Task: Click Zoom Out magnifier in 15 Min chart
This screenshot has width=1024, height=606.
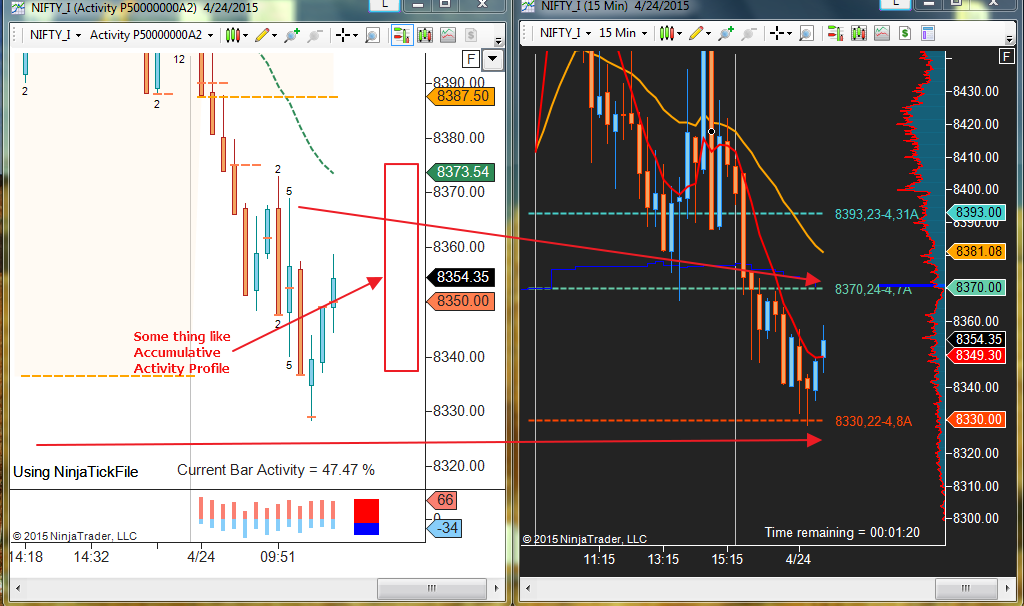Action: 749,33
